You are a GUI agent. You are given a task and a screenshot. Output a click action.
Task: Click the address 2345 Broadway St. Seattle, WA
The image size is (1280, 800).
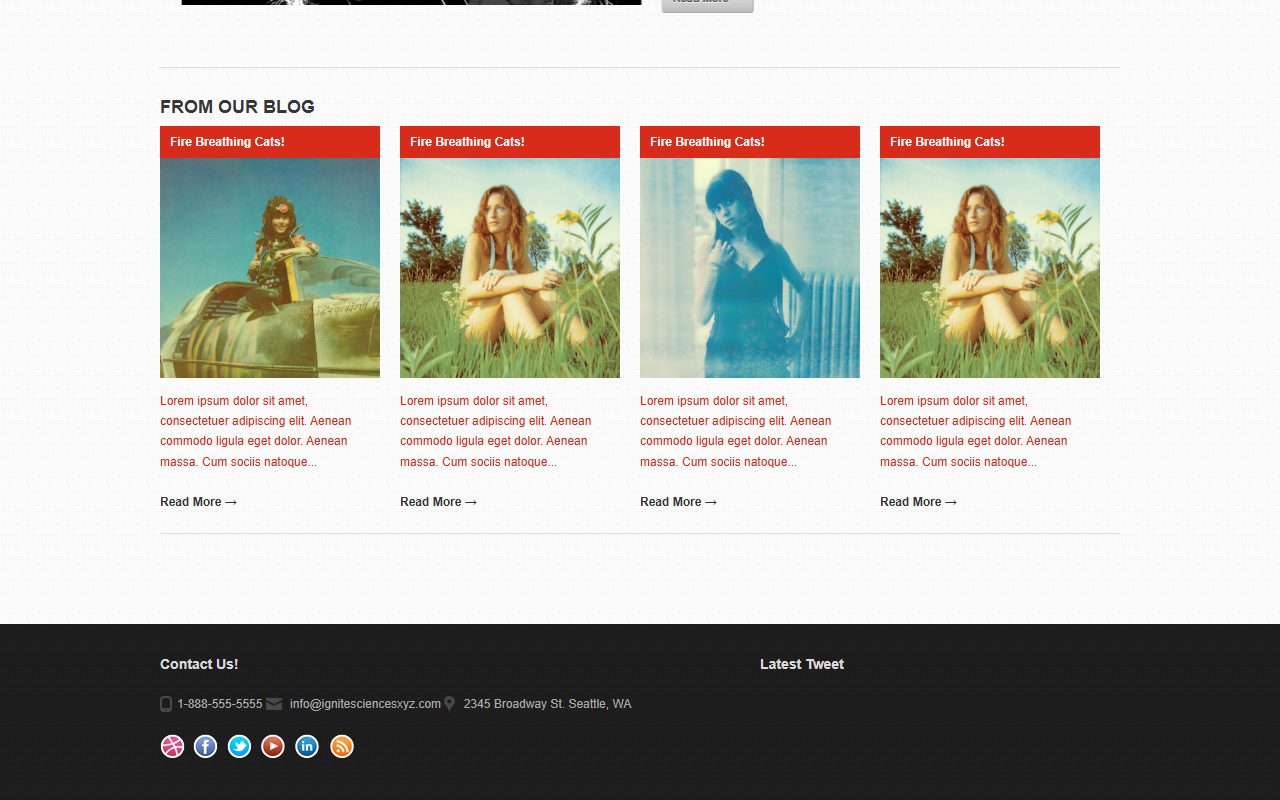click(x=547, y=704)
